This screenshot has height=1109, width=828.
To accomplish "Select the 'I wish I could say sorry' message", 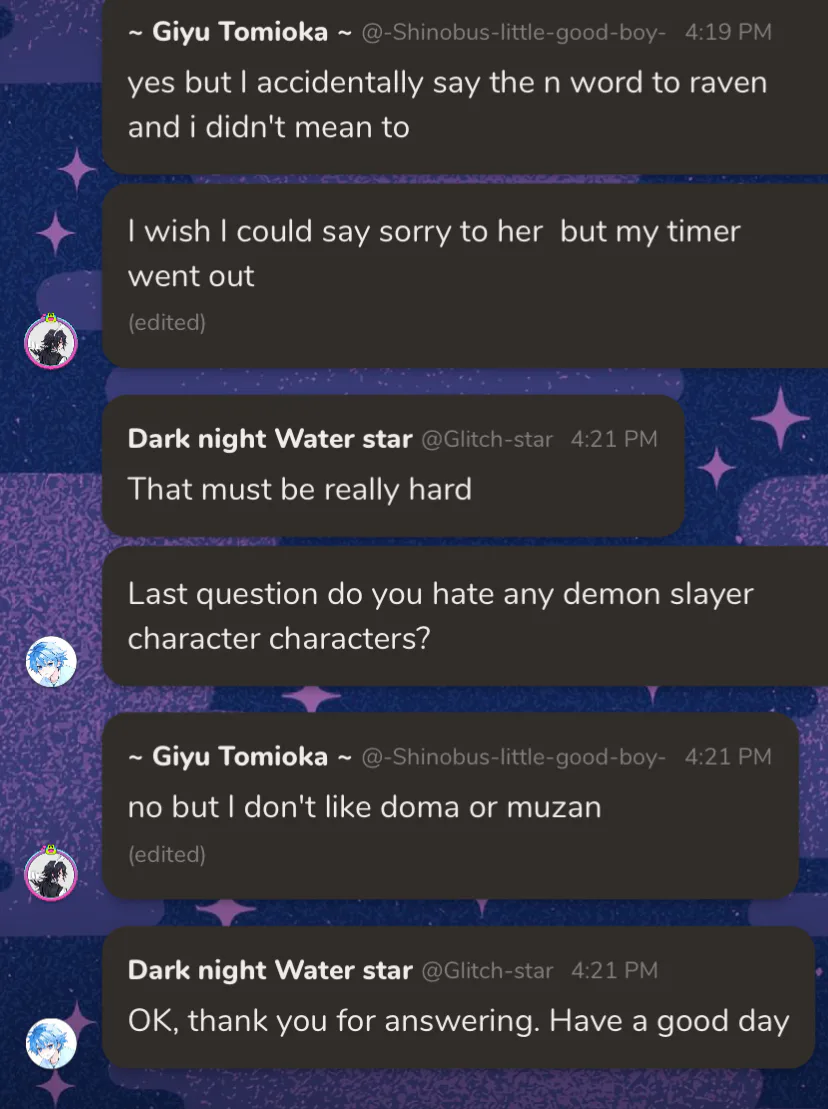I will coord(434,253).
